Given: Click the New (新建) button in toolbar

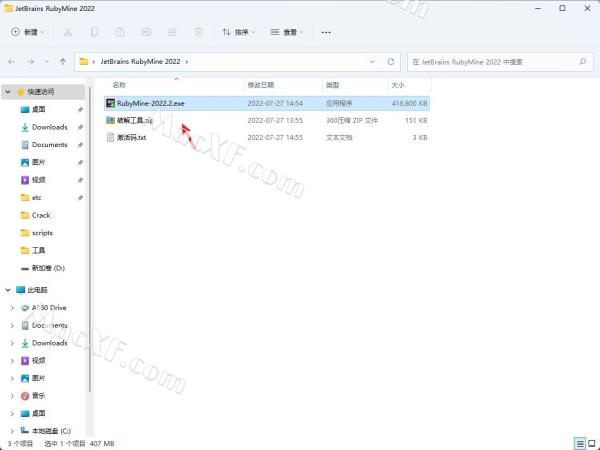Looking at the screenshot, I should [x=27, y=32].
